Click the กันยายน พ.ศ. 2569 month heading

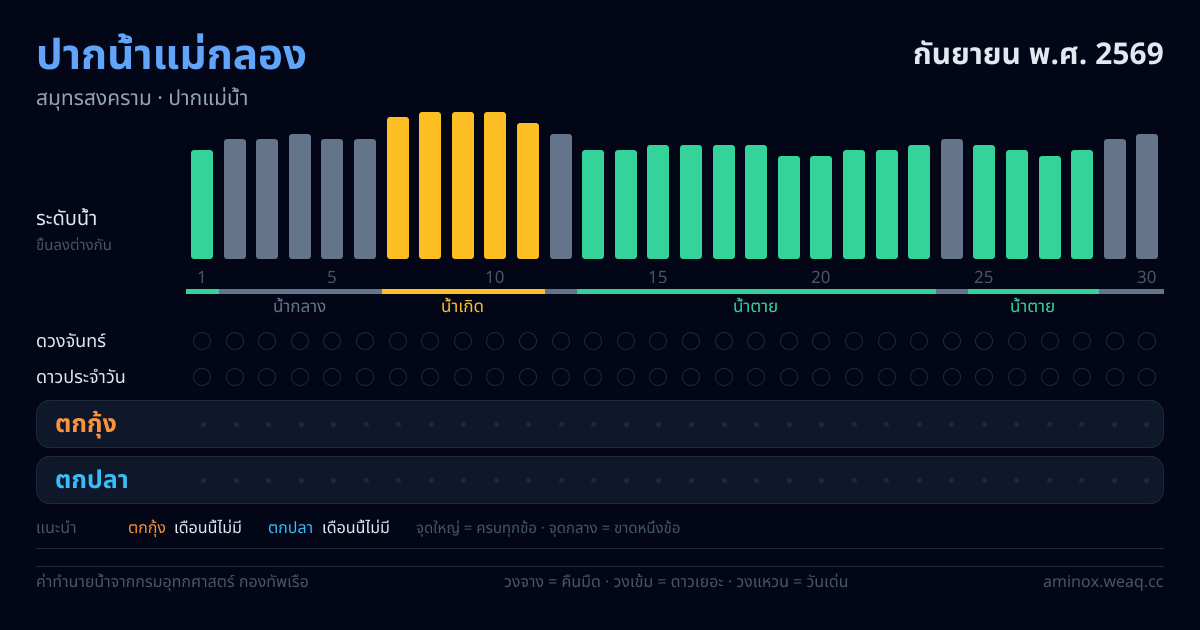coord(1038,53)
